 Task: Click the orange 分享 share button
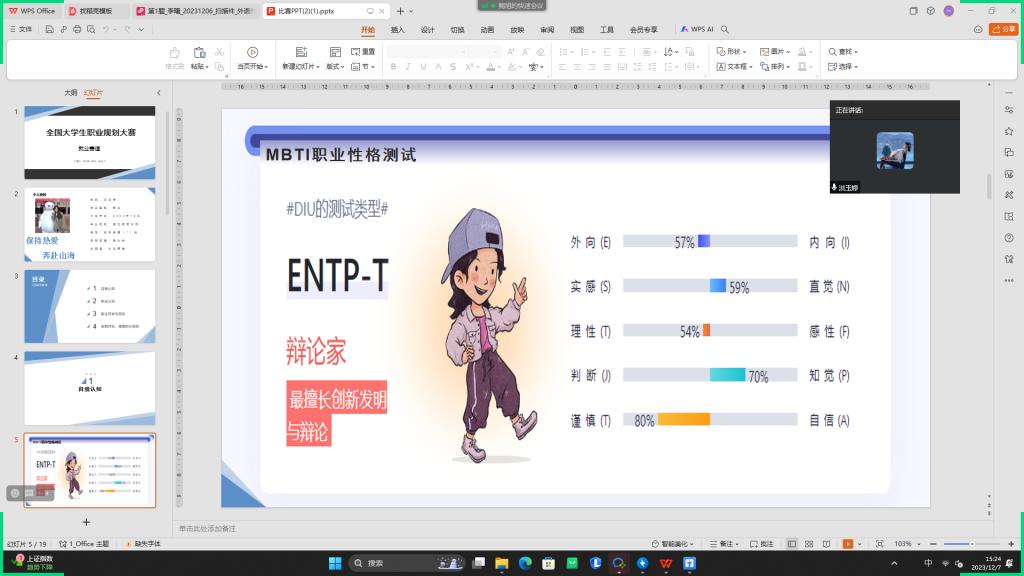[x=1002, y=29]
